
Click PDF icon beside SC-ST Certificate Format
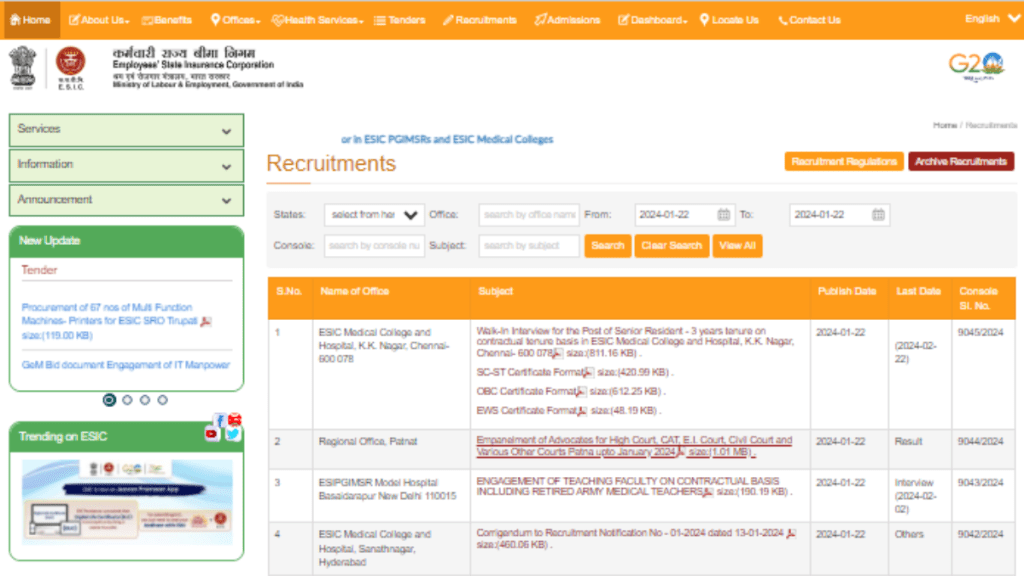pyautogui.click(x=588, y=373)
